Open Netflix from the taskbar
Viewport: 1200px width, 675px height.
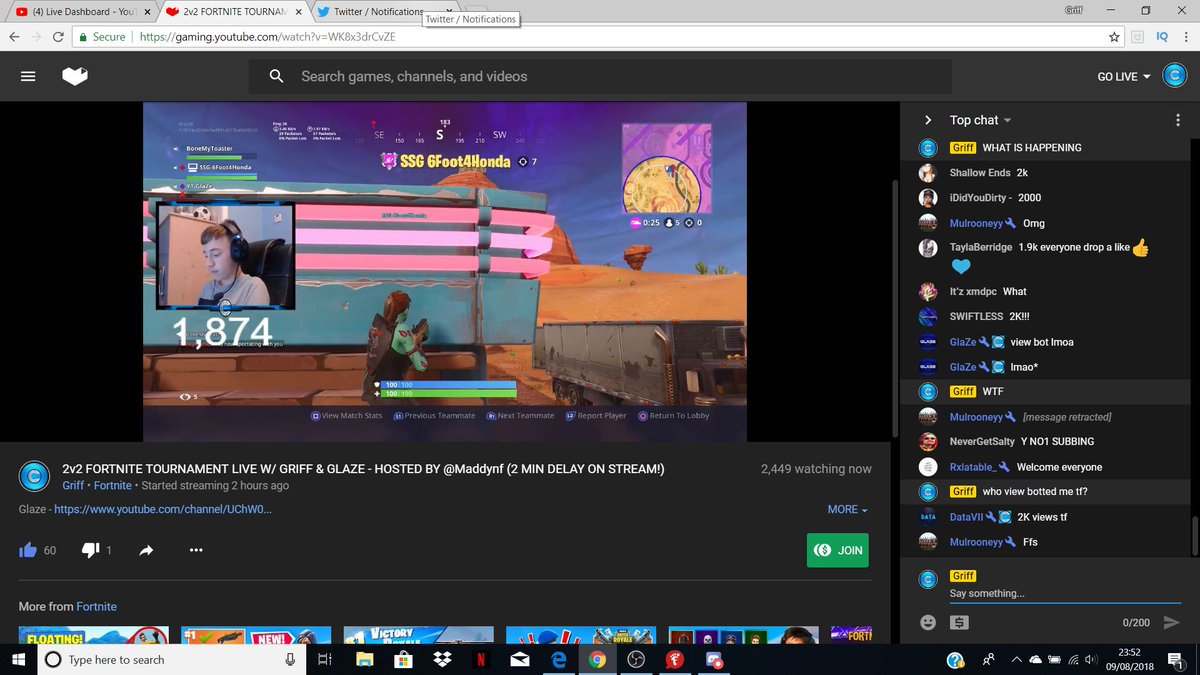point(480,660)
